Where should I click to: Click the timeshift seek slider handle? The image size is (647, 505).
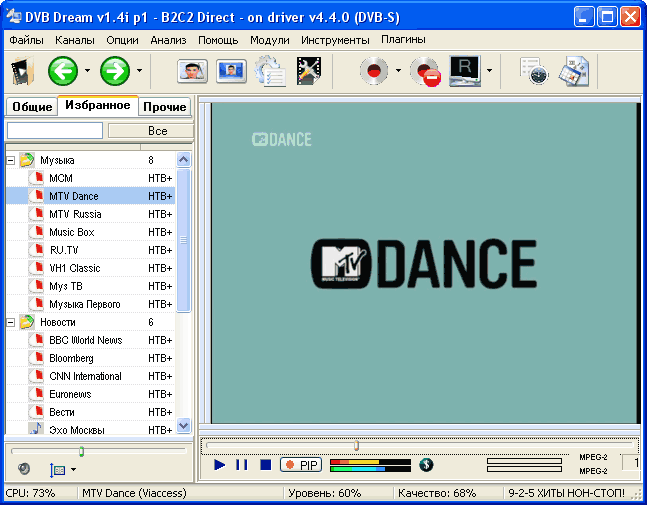[x=357, y=446]
